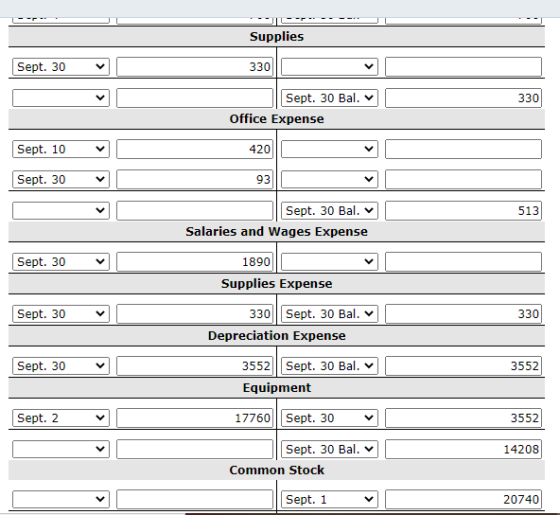The height and width of the screenshot is (515, 560).
Task: Click empty credit field beside Office Expense 93
Action: [463, 179]
